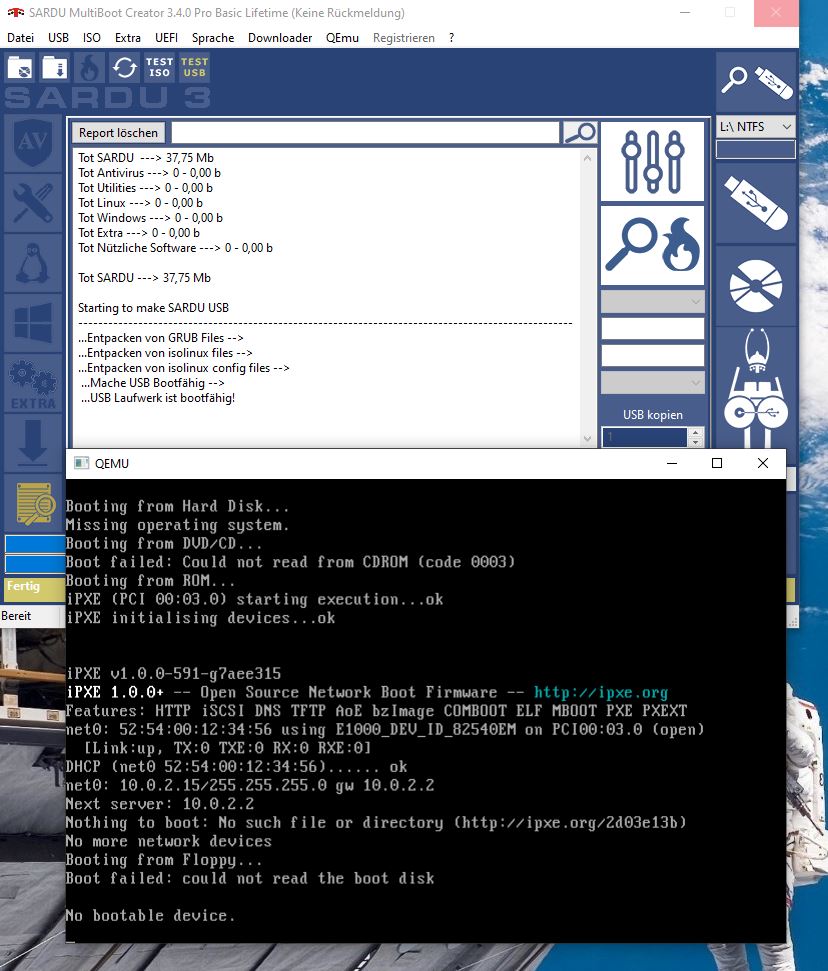The height and width of the screenshot is (971, 828).
Task: Open the Antivirus AV shield category
Action: [x=33, y=143]
